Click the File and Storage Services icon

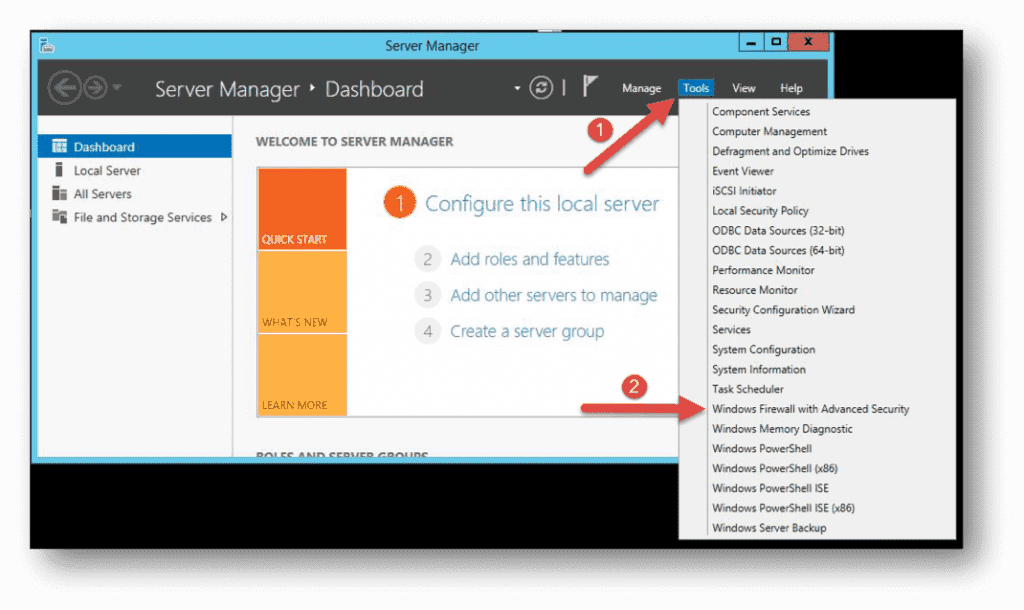pyautogui.click(x=59, y=218)
